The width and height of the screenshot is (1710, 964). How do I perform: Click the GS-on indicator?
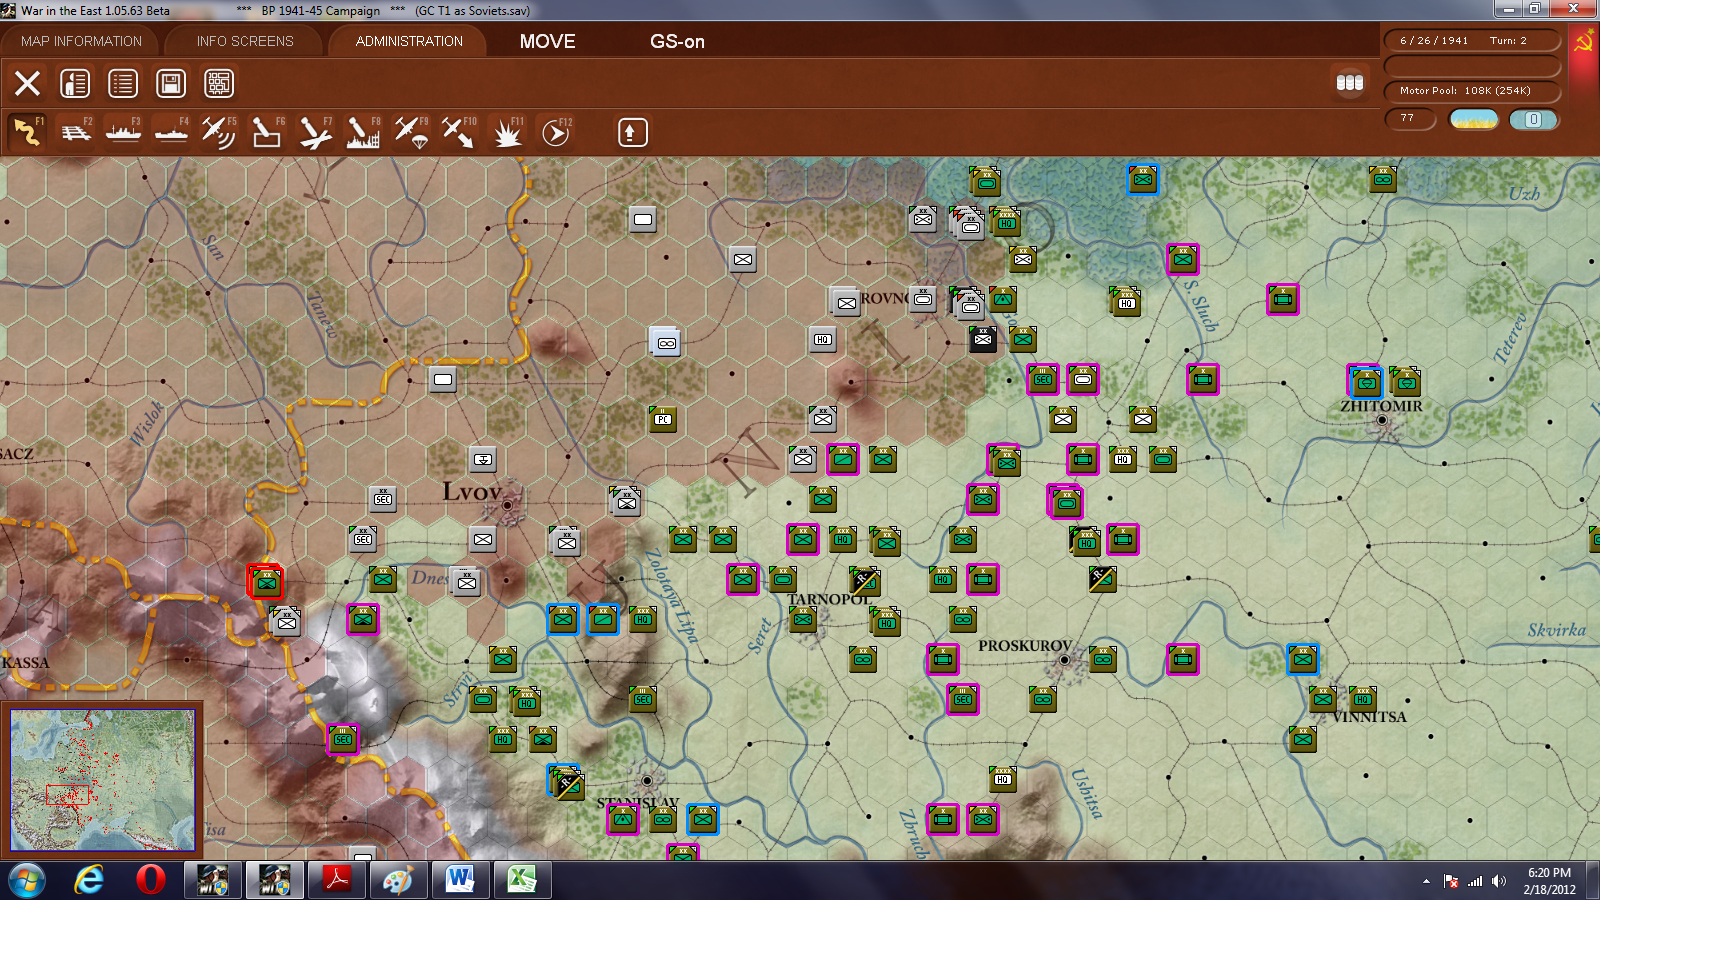pos(677,41)
